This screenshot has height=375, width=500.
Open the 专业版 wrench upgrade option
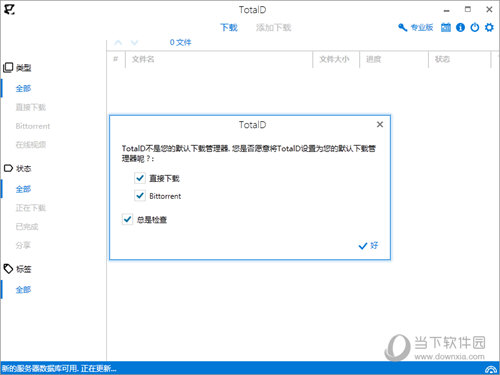[416, 27]
